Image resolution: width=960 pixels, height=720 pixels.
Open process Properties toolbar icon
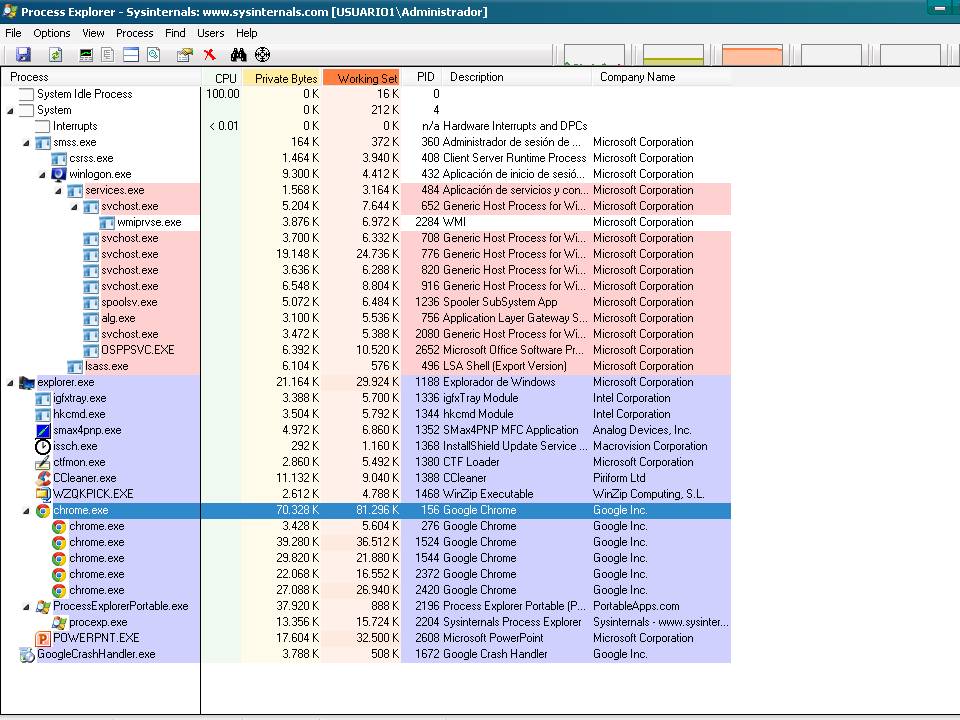184,54
